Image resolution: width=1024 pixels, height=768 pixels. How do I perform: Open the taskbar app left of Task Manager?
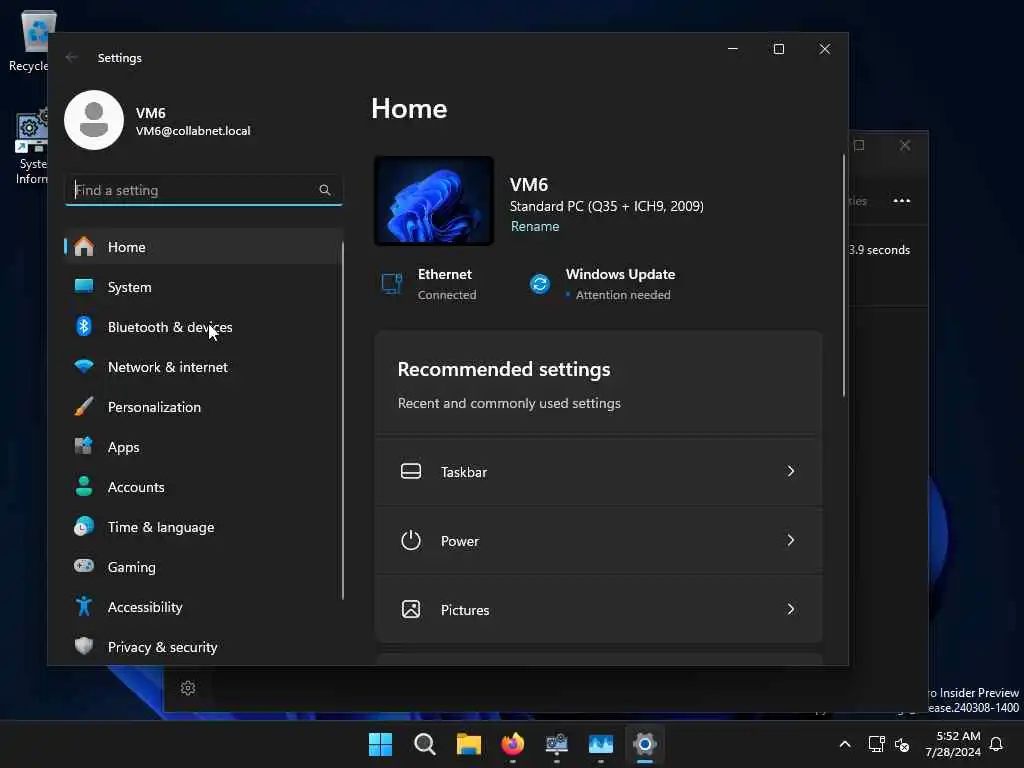coord(556,744)
